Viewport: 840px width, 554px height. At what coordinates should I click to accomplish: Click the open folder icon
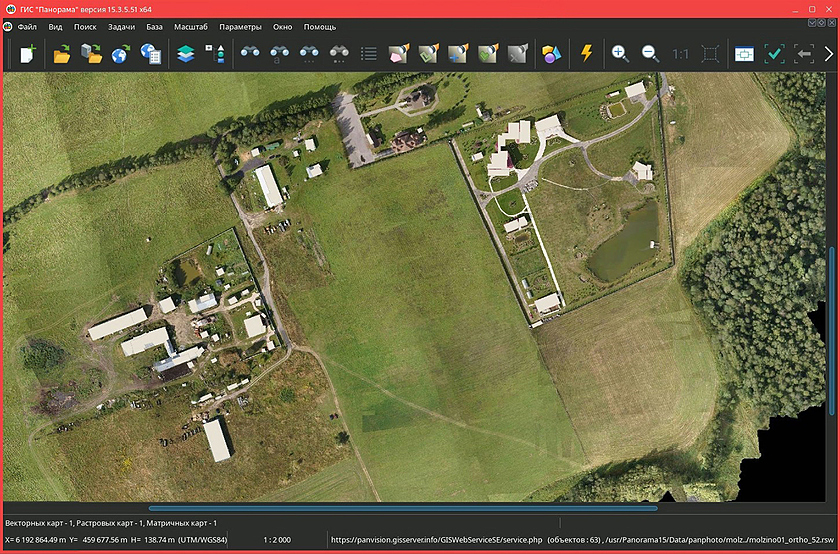[x=62, y=54]
